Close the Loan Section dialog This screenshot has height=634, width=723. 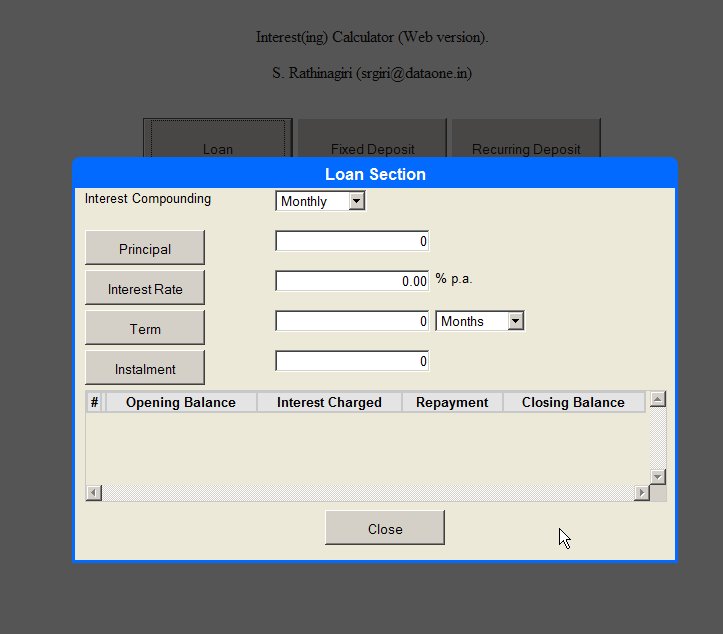[x=385, y=528]
